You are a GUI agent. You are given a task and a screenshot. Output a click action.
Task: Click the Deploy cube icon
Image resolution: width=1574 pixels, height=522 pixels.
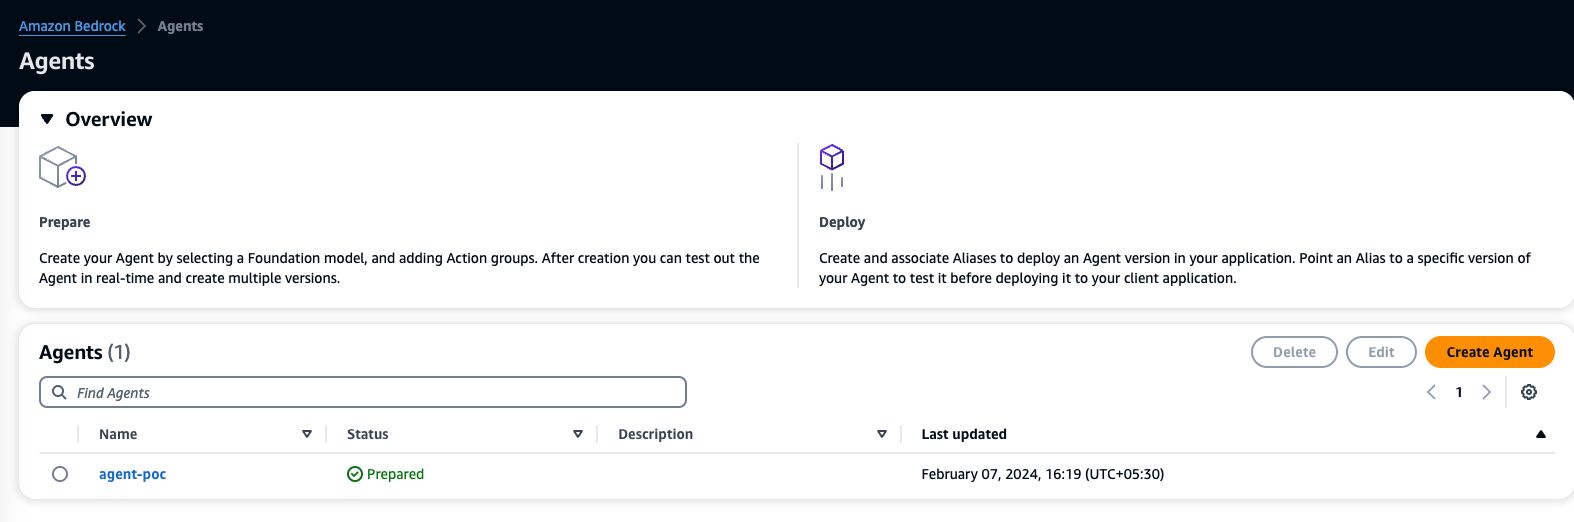[x=832, y=167]
